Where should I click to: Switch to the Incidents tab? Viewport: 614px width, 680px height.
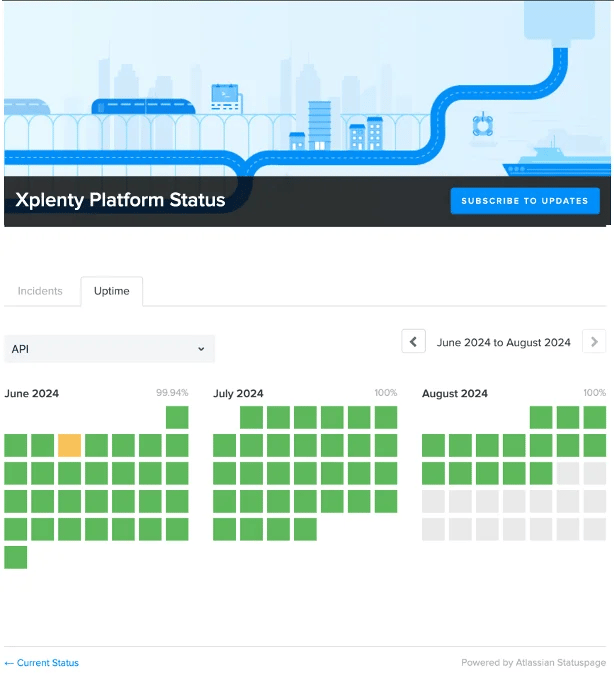coord(40,291)
